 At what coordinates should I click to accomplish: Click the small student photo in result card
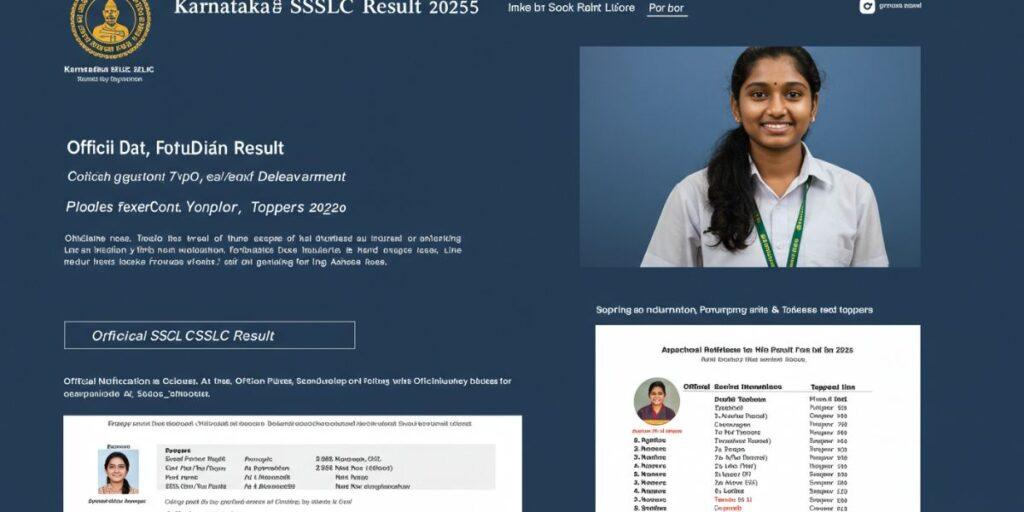point(118,471)
